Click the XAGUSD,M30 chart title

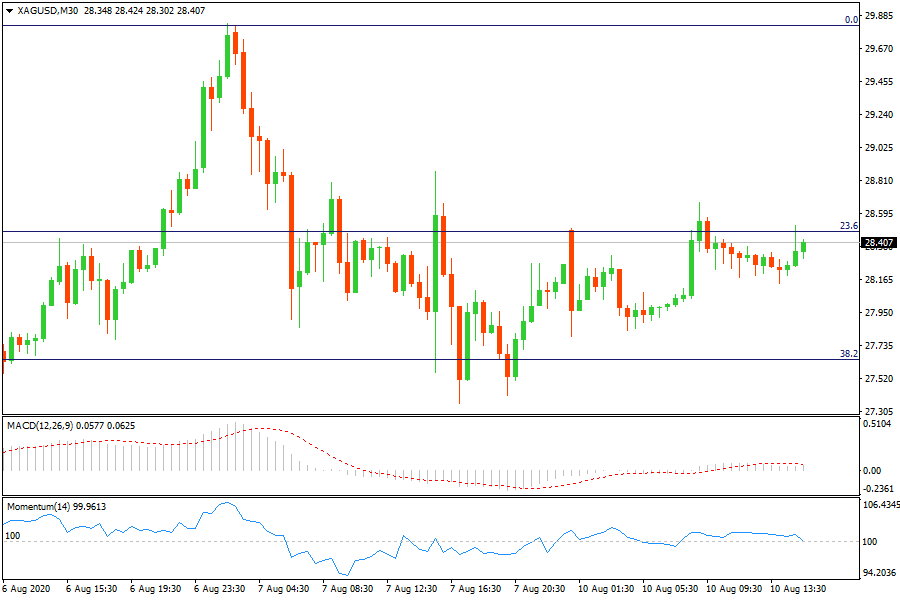point(48,11)
